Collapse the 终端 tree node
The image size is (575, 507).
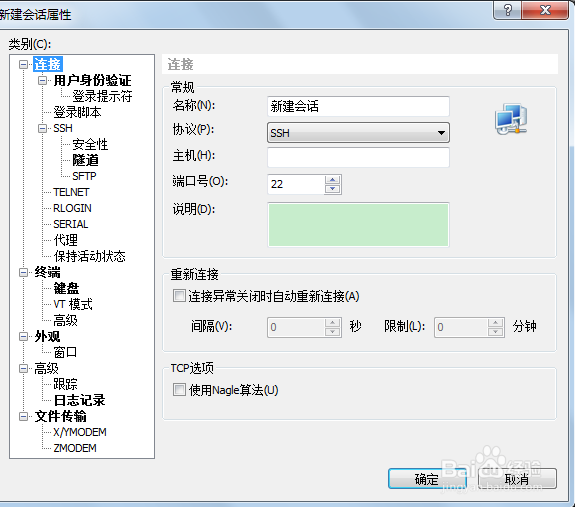click(x=23, y=272)
